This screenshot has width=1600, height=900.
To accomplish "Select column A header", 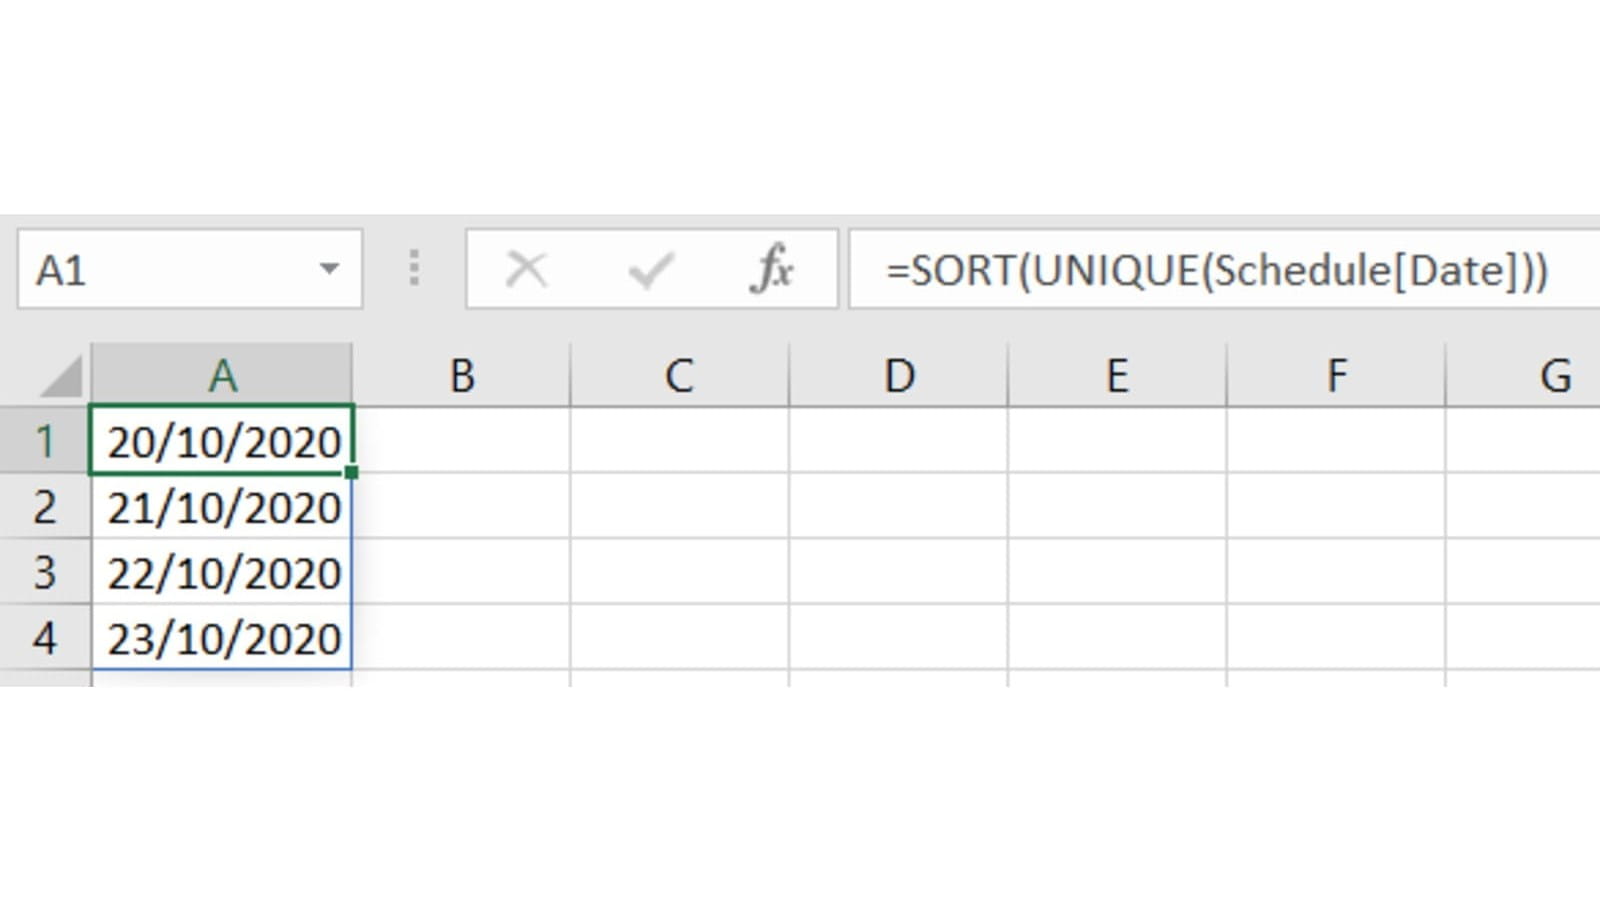I will tap(222, 376).
